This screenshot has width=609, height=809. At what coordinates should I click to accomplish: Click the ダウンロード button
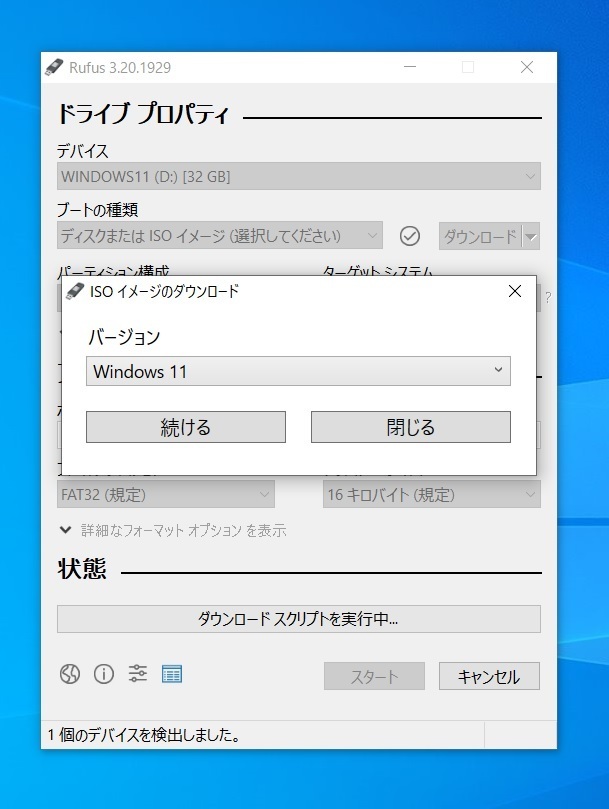(x=480, y=236)
